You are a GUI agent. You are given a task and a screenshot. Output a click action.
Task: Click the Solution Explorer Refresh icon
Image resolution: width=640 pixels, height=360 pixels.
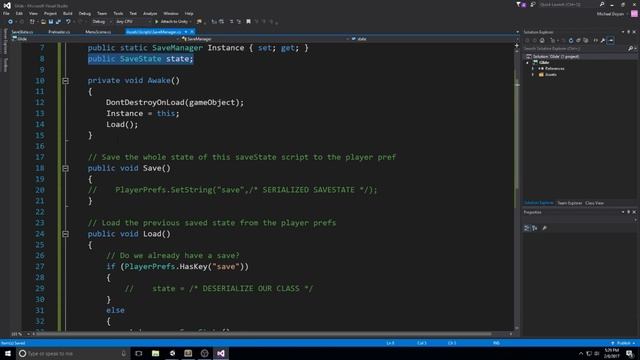pyautogui.click(x=571, y=40)
